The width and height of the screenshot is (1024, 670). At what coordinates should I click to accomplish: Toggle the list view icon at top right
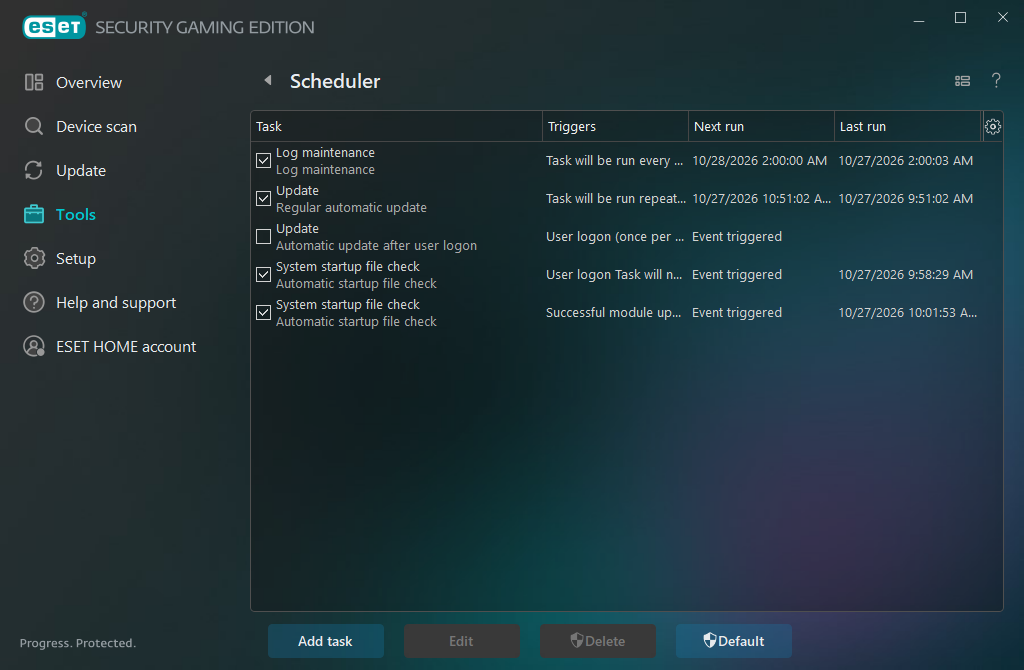[x=962, y=81]
